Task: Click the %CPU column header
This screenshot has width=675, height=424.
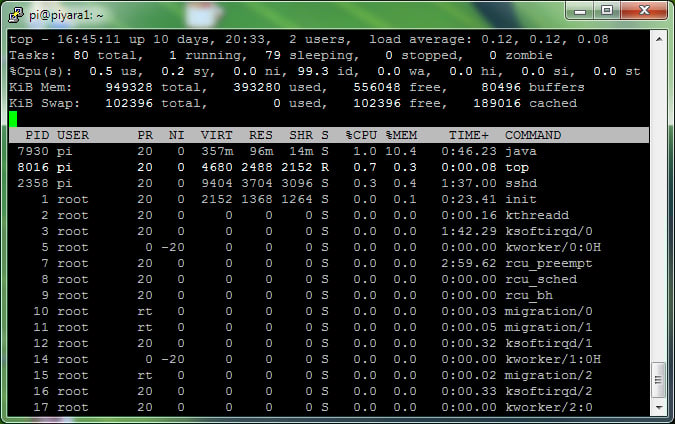Action: click(x=360, y=135)
